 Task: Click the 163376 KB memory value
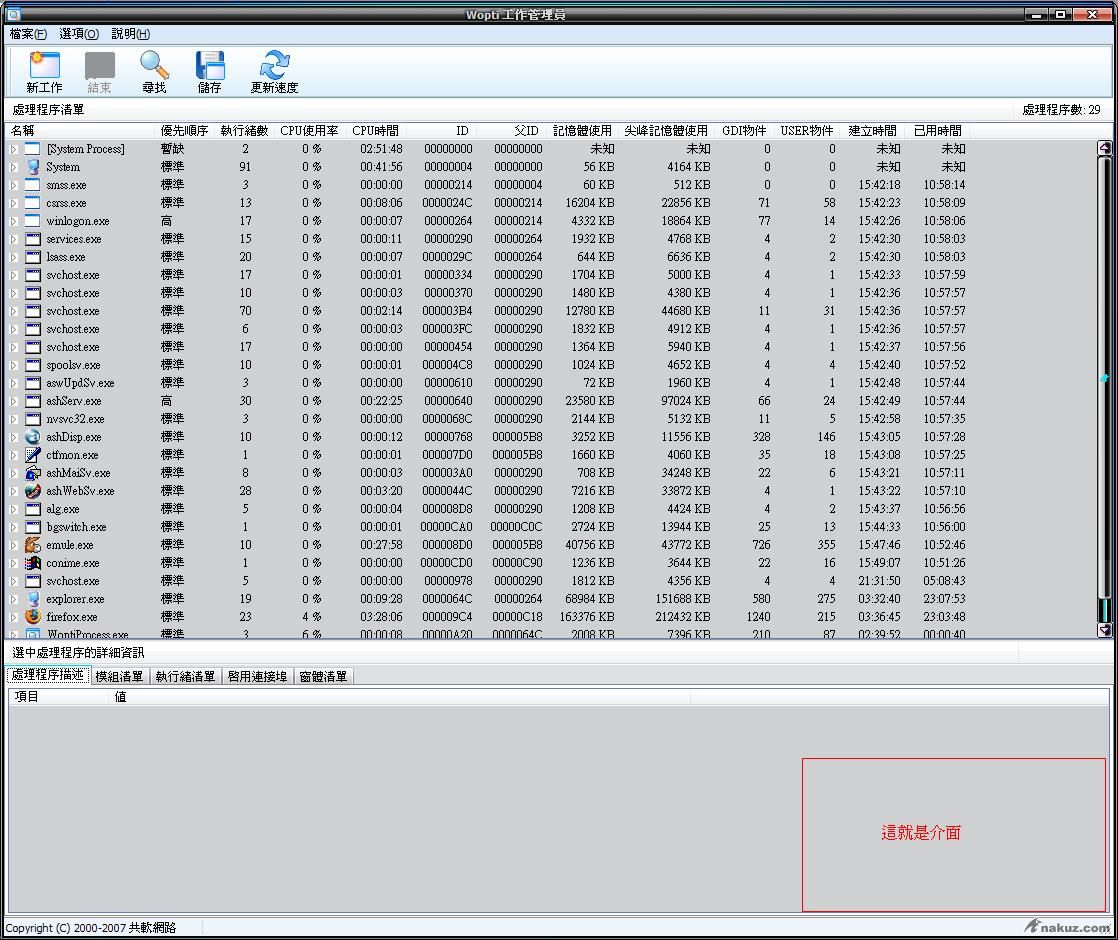point(587,617)
